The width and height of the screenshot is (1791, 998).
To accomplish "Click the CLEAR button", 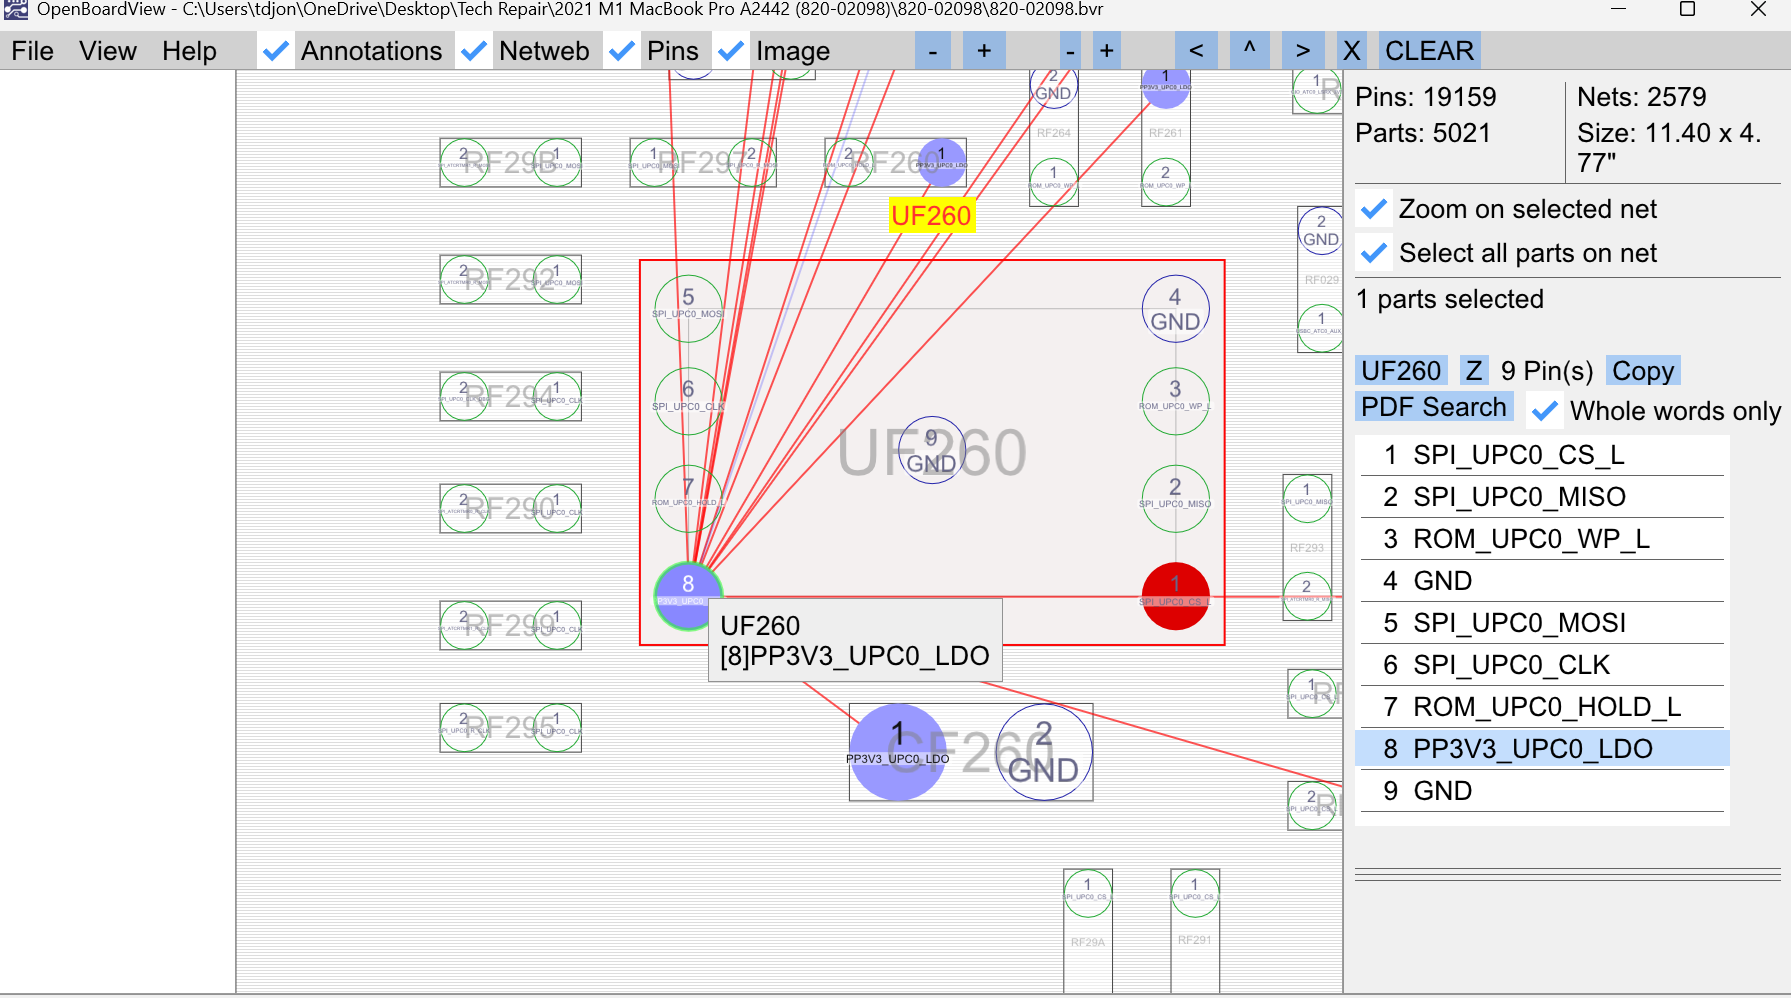I will pos(1429,51).
